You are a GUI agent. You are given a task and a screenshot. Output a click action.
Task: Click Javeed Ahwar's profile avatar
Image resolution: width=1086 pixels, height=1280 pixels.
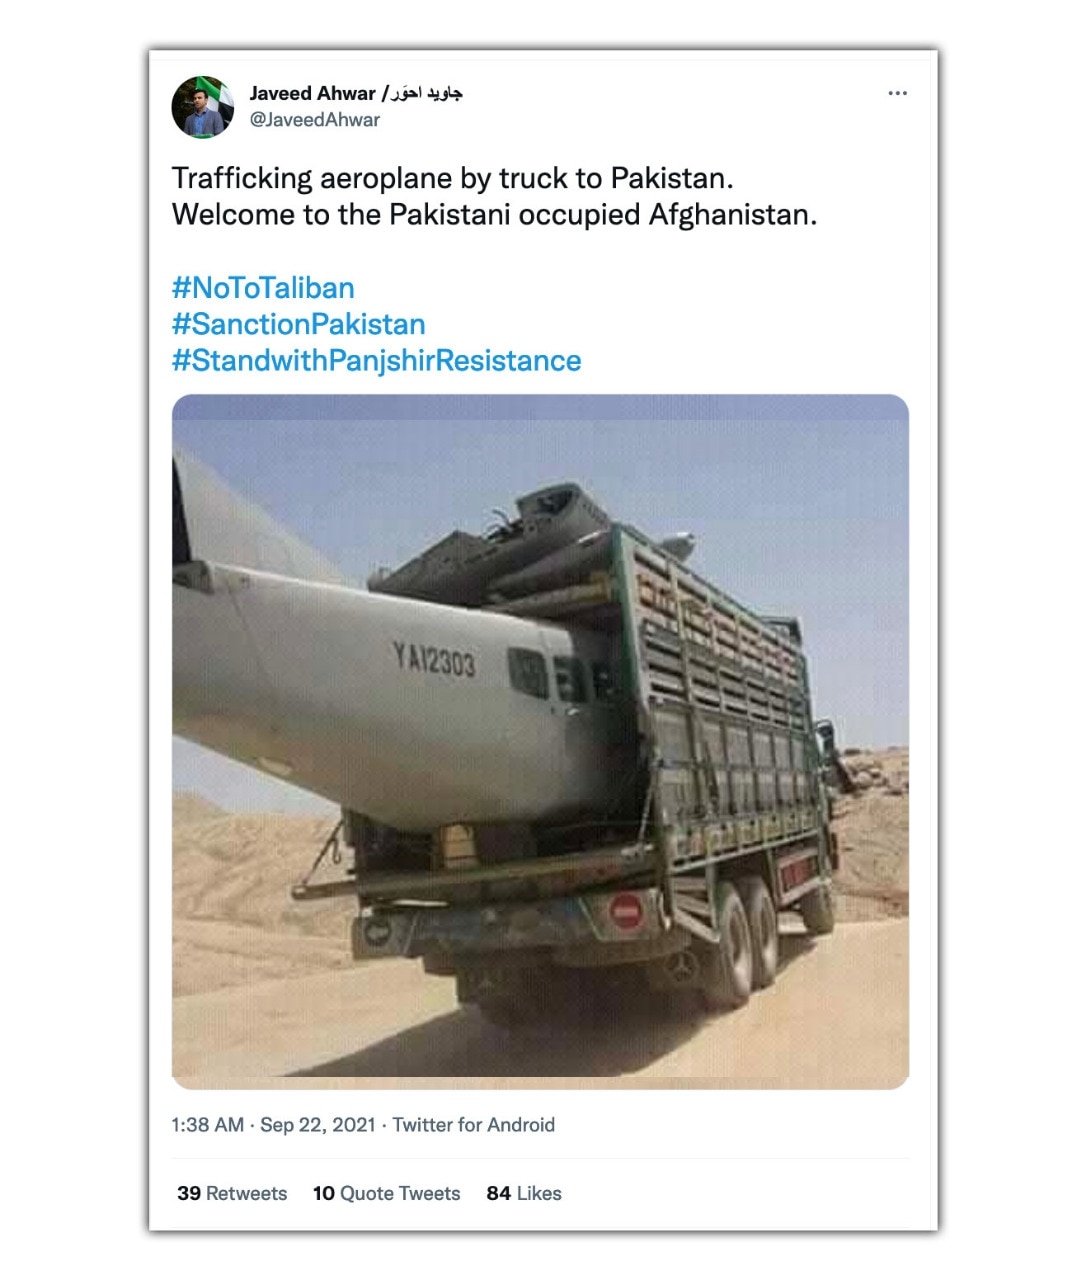point(203,106)
